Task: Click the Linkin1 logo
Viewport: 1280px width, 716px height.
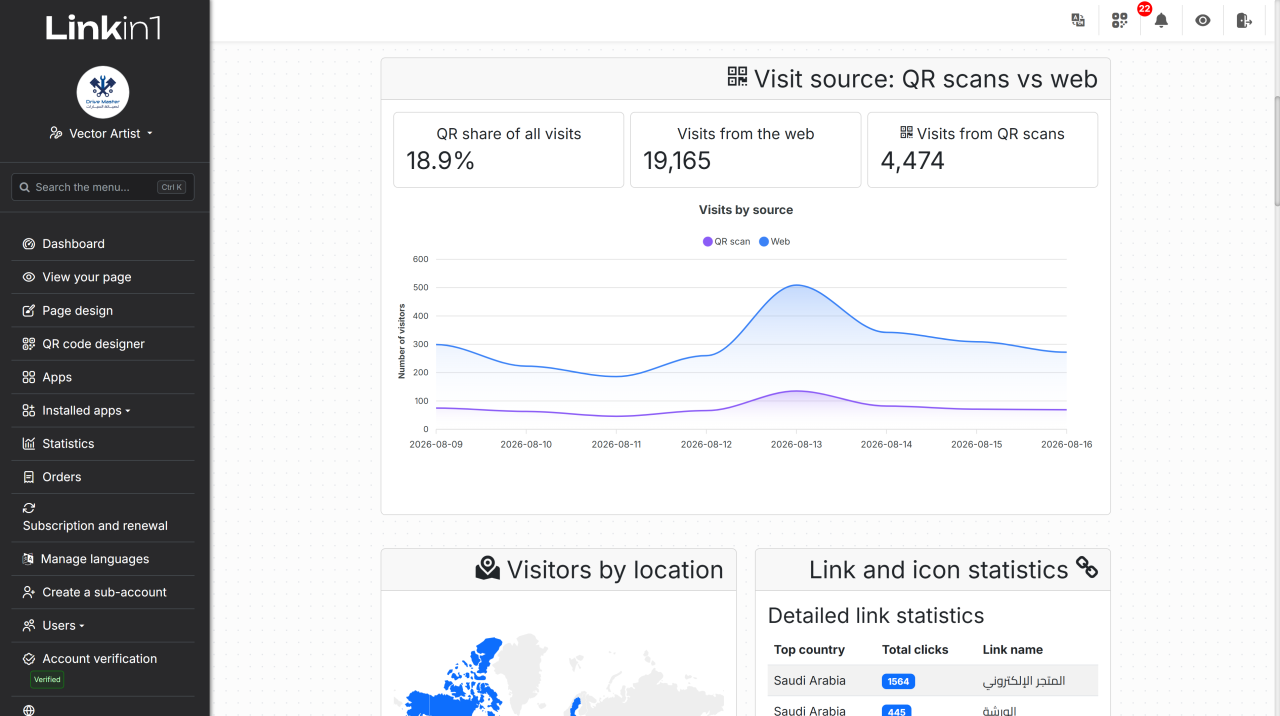Action: coord(103,28)
